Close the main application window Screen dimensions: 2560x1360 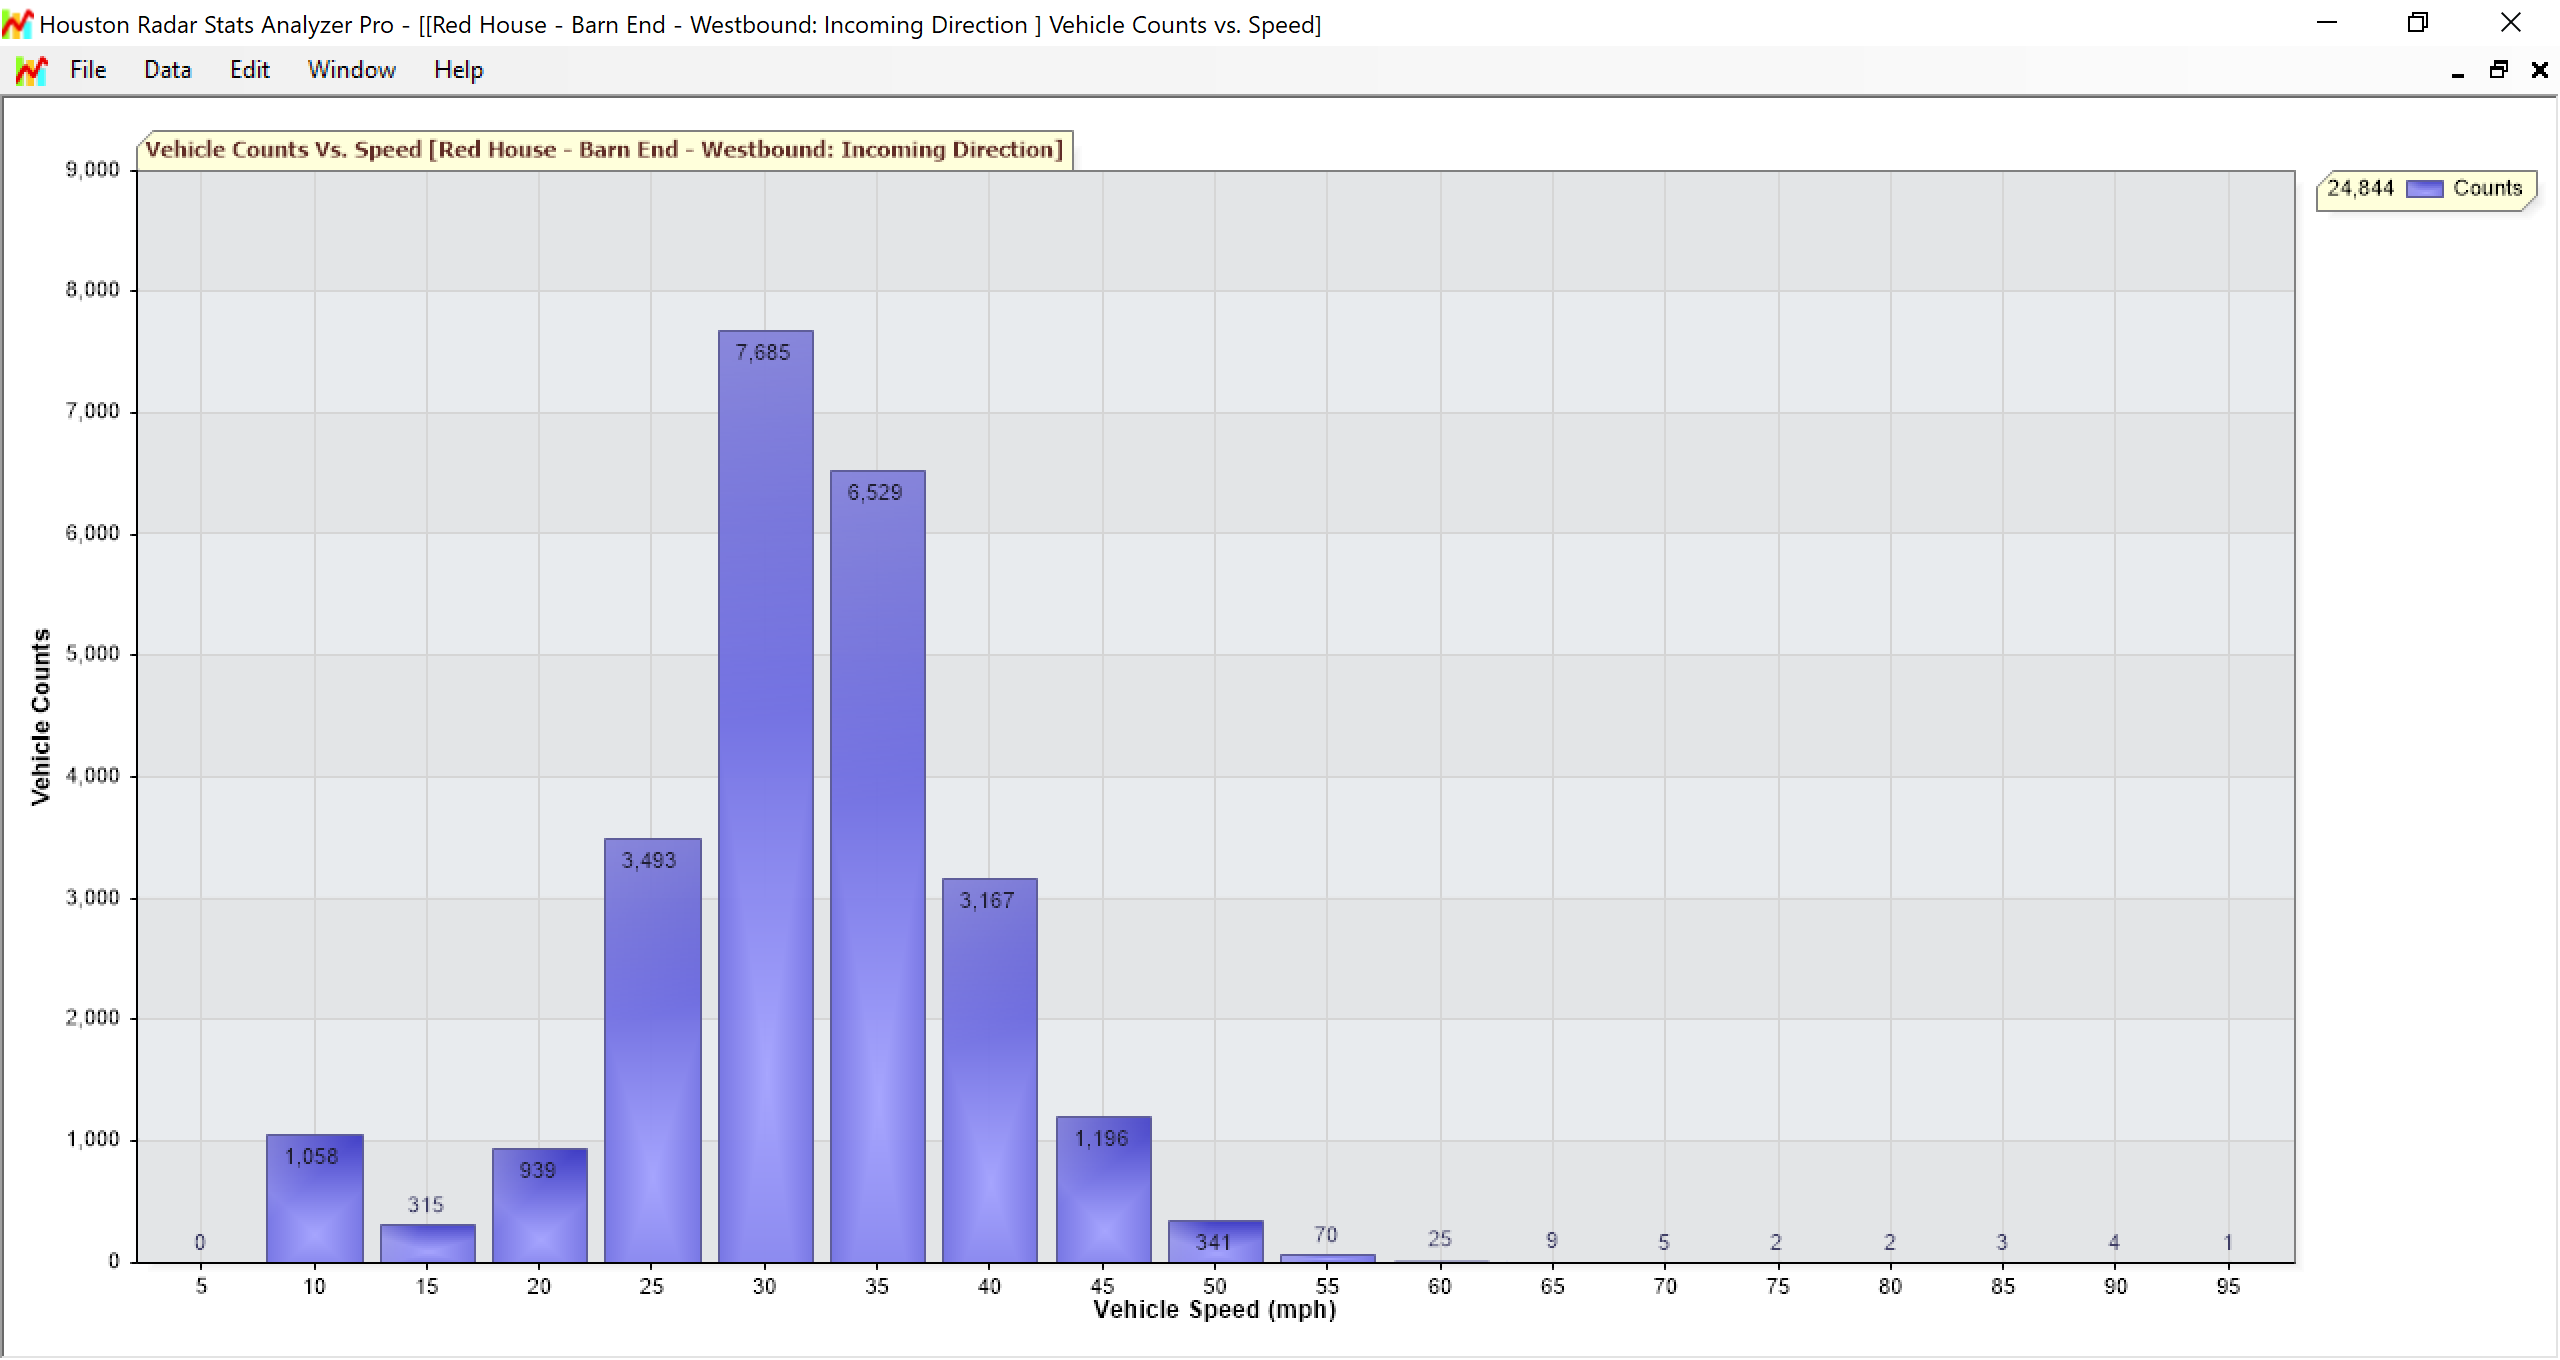tap(2510, 23)
